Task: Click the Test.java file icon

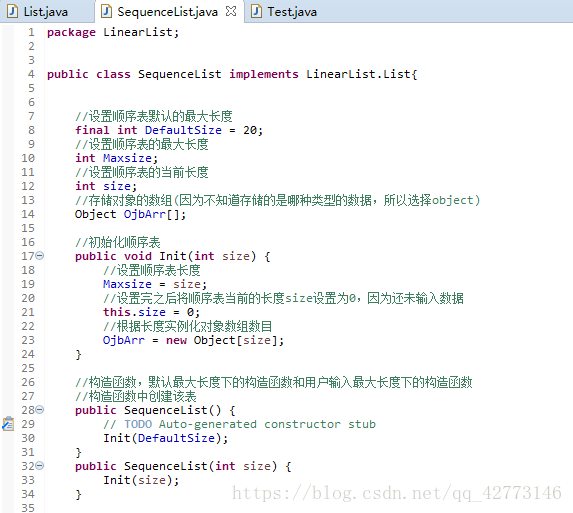Action: (256, 11)
